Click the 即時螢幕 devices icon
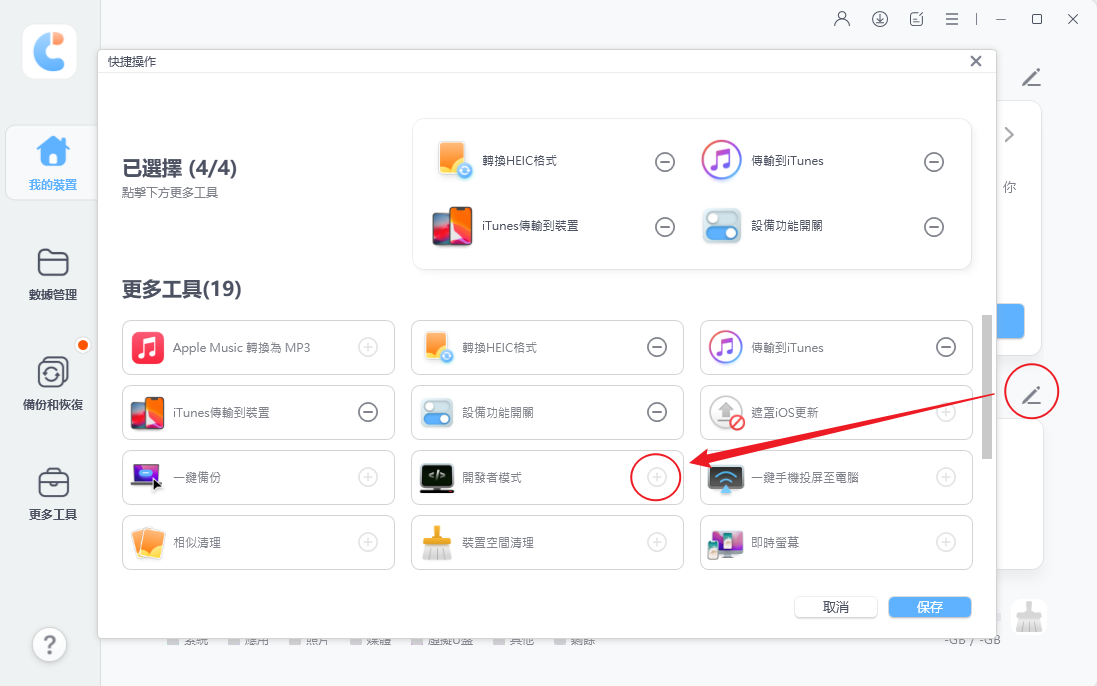The height and width of the screenshot is (686, 1097). coord(726,543)
